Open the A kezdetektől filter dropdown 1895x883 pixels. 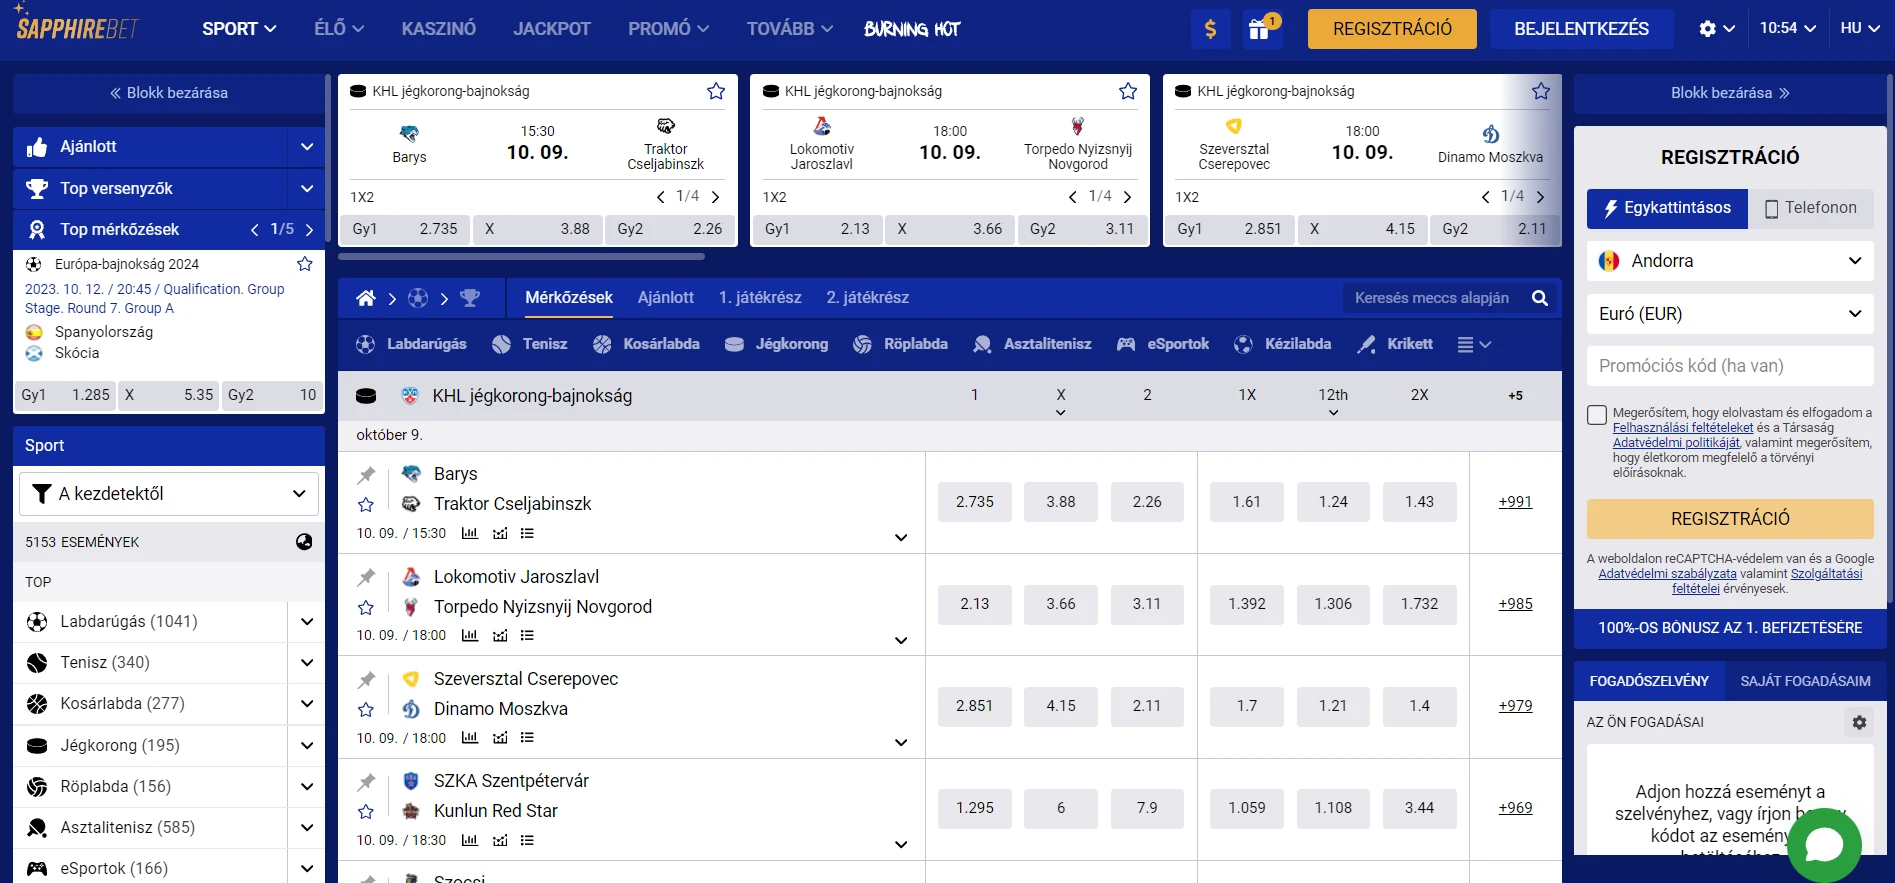169,494
